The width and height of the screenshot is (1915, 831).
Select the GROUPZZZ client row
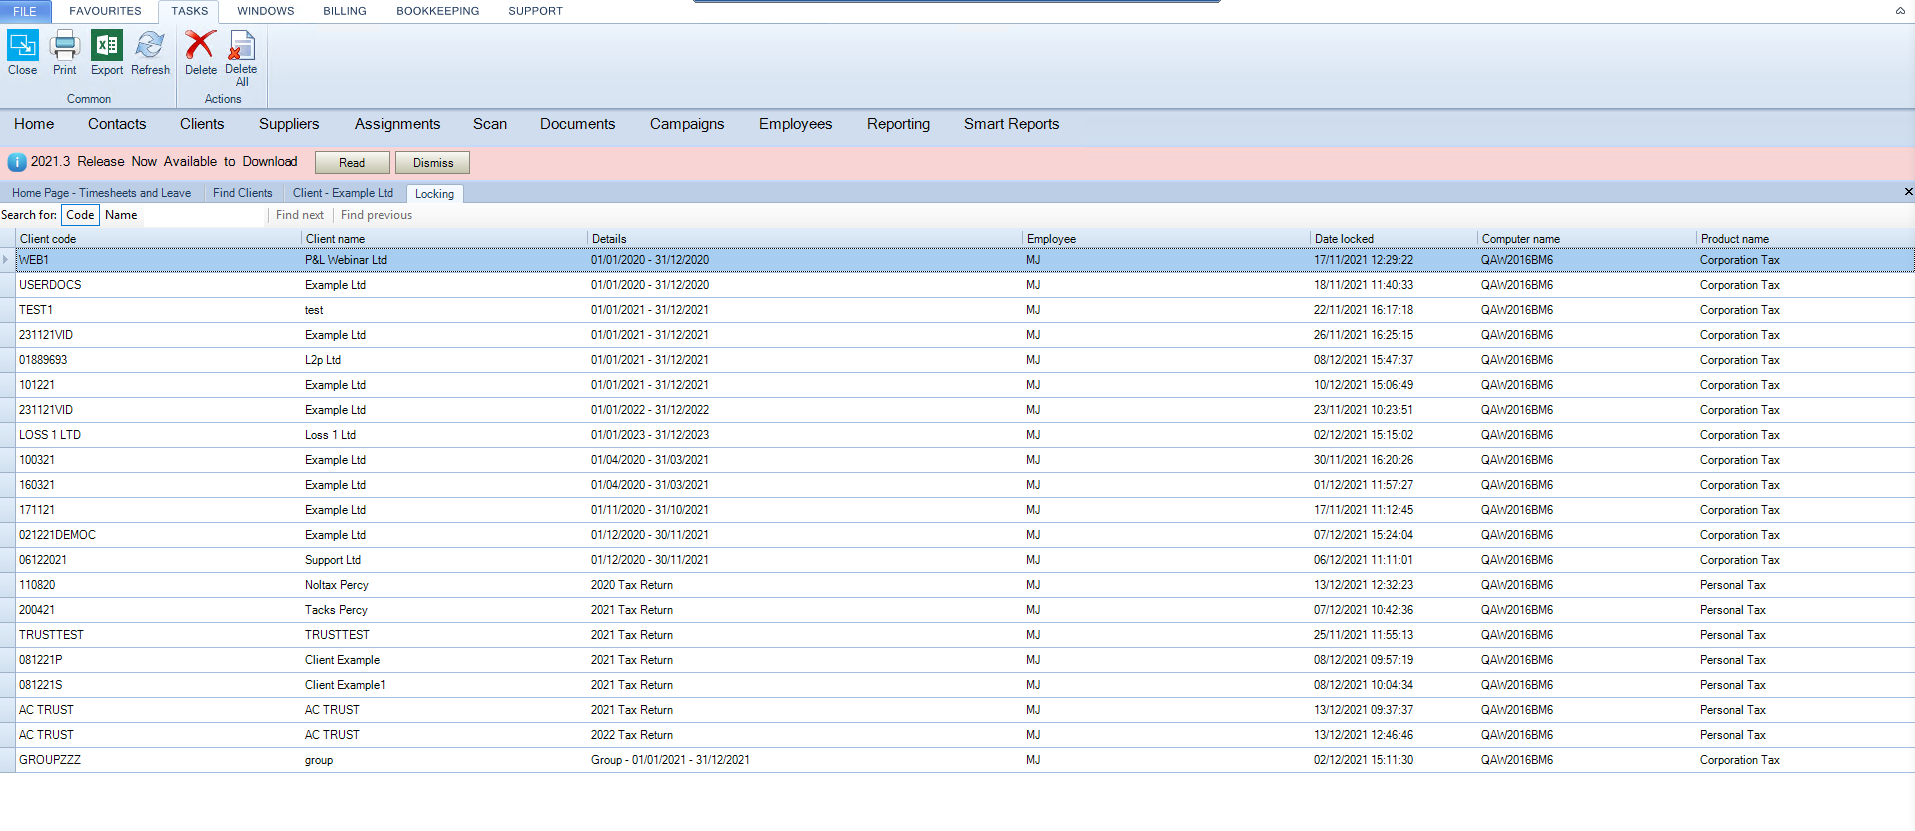point(965,760)
